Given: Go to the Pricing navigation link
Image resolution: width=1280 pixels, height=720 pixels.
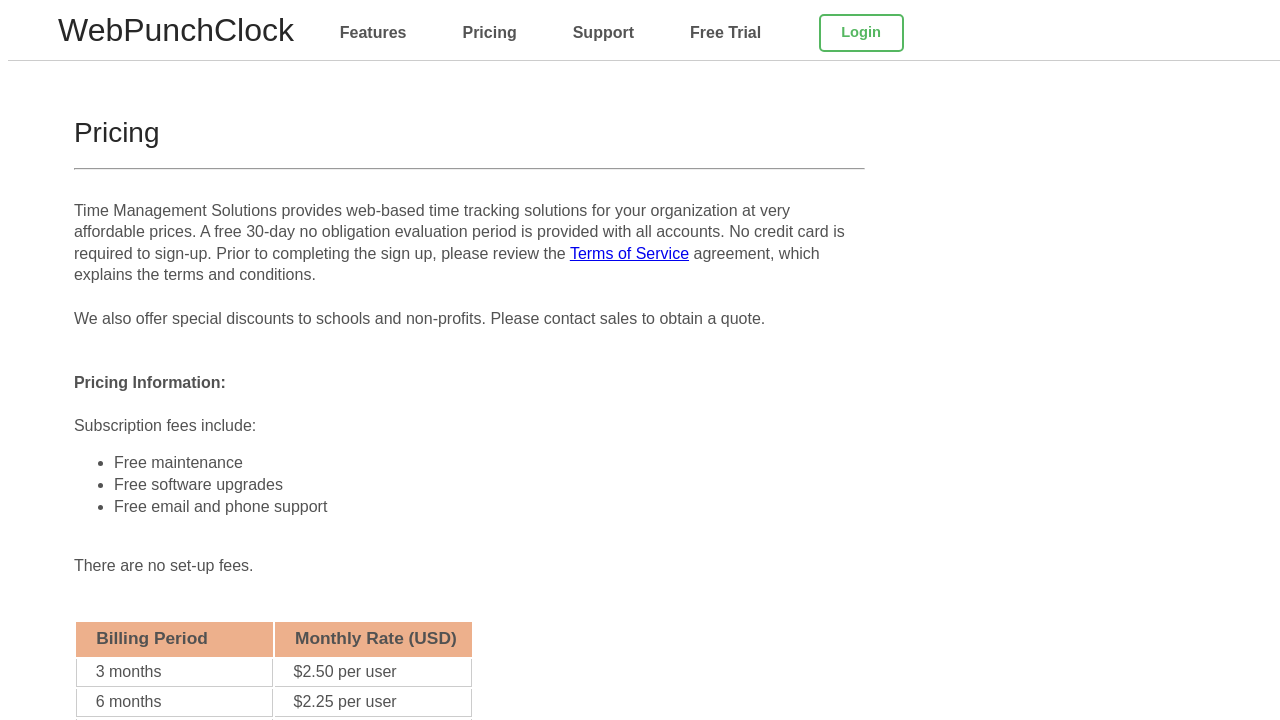Looking at the screenshot, I should pyautogui.click(x=489, y=33).
